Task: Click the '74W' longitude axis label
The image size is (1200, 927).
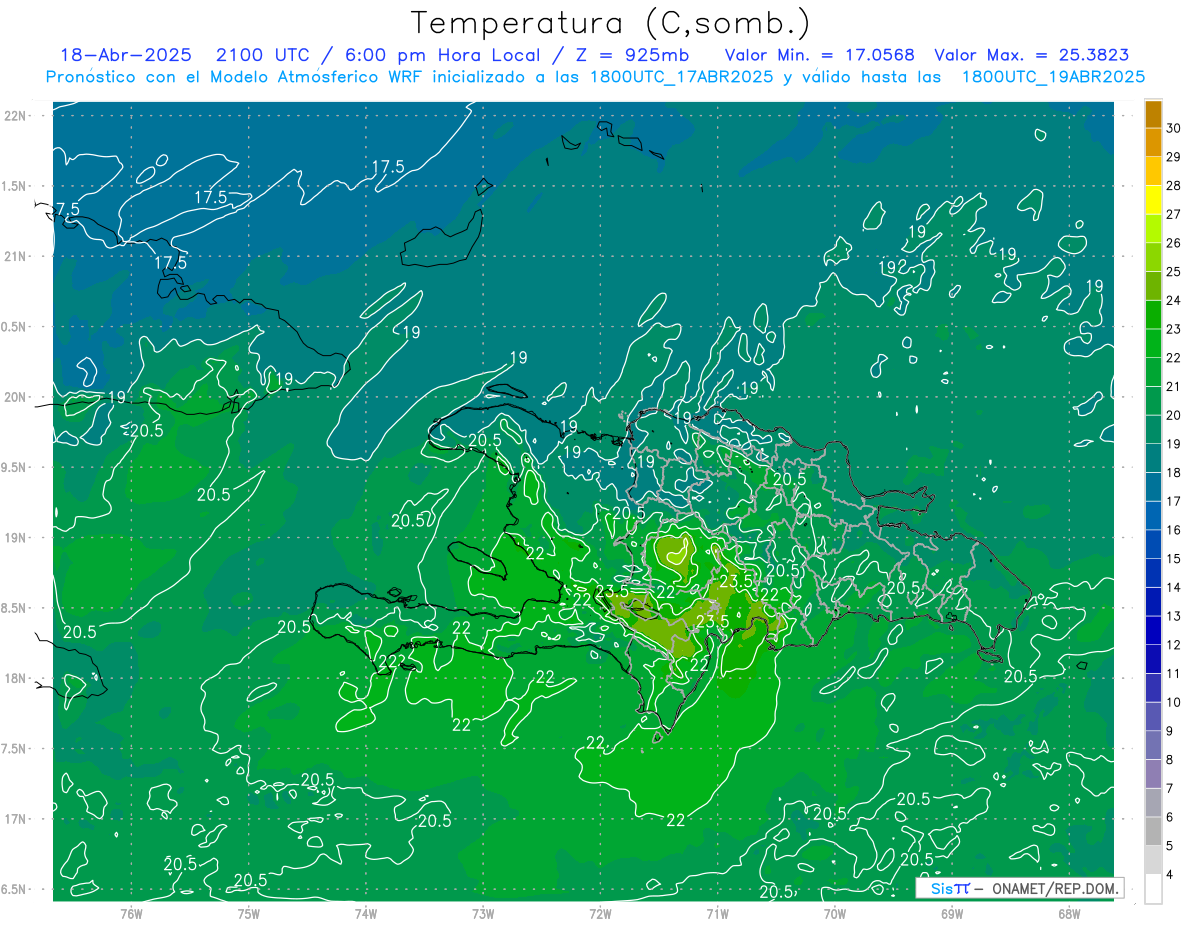Action: click(x=366, y=914)
